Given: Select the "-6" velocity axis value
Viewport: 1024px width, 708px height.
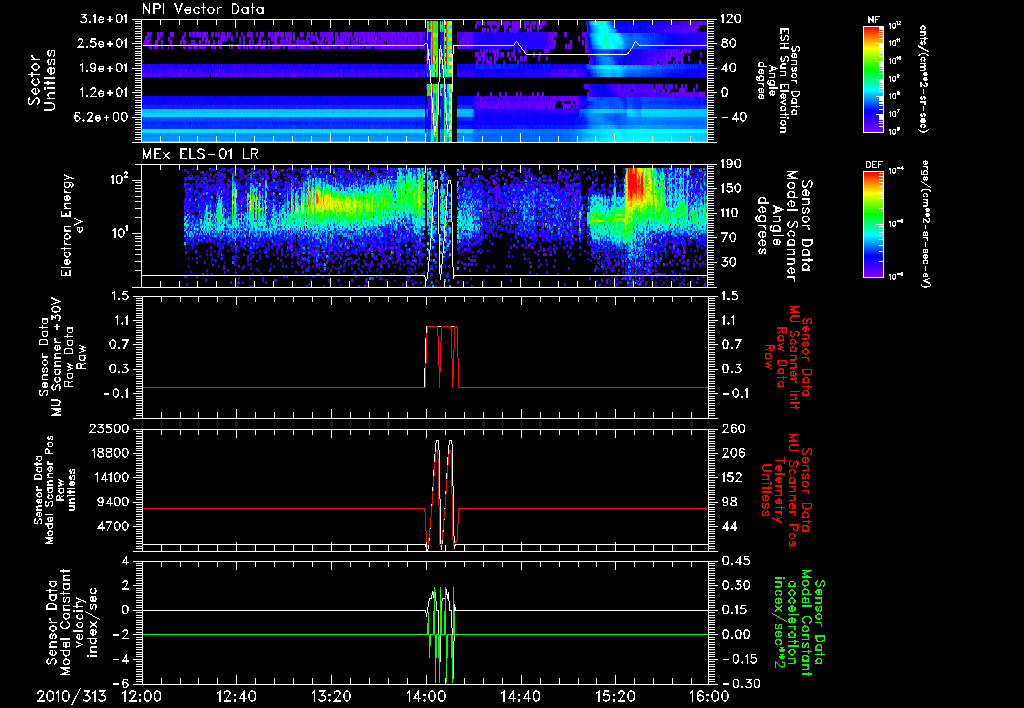Looking at the screenshot, I should tap(121, 683).
